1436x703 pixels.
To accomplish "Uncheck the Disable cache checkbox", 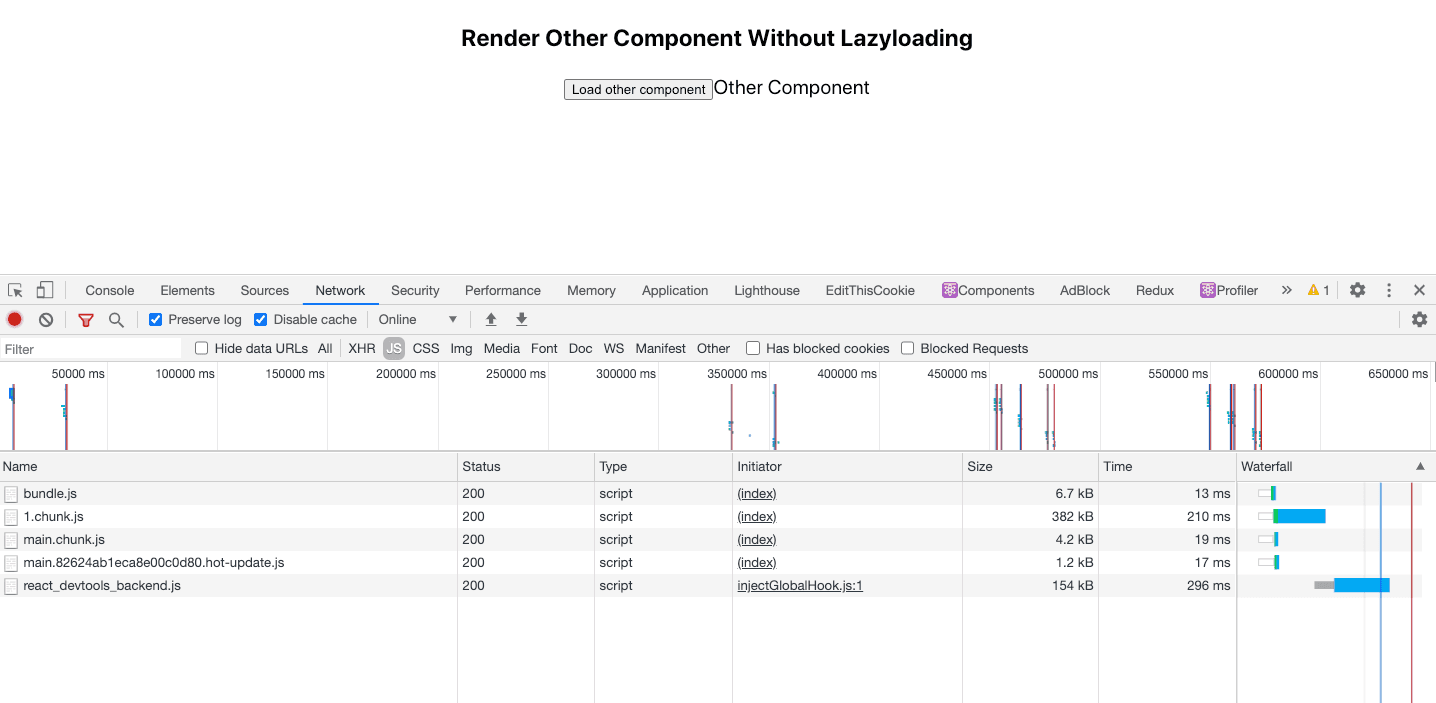I will point(261,320).
